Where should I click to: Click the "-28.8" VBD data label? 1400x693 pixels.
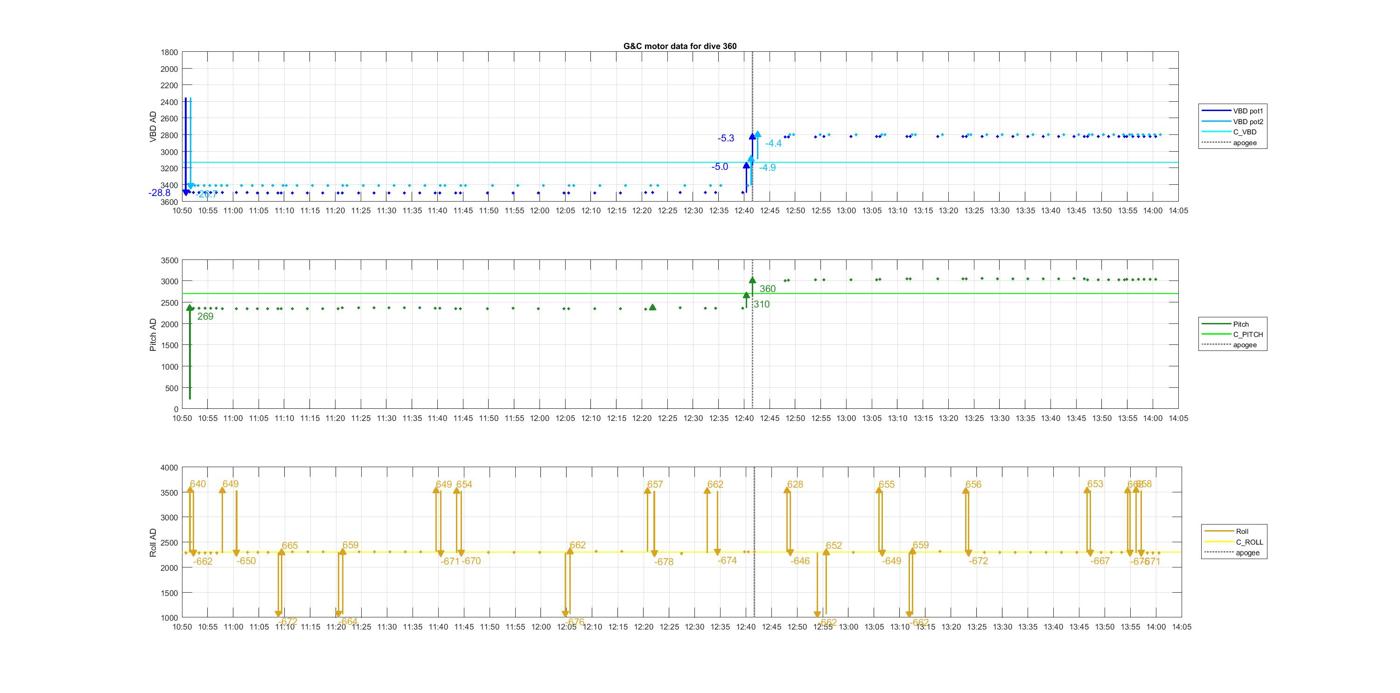pyautogui.click(x=160, y=192)
